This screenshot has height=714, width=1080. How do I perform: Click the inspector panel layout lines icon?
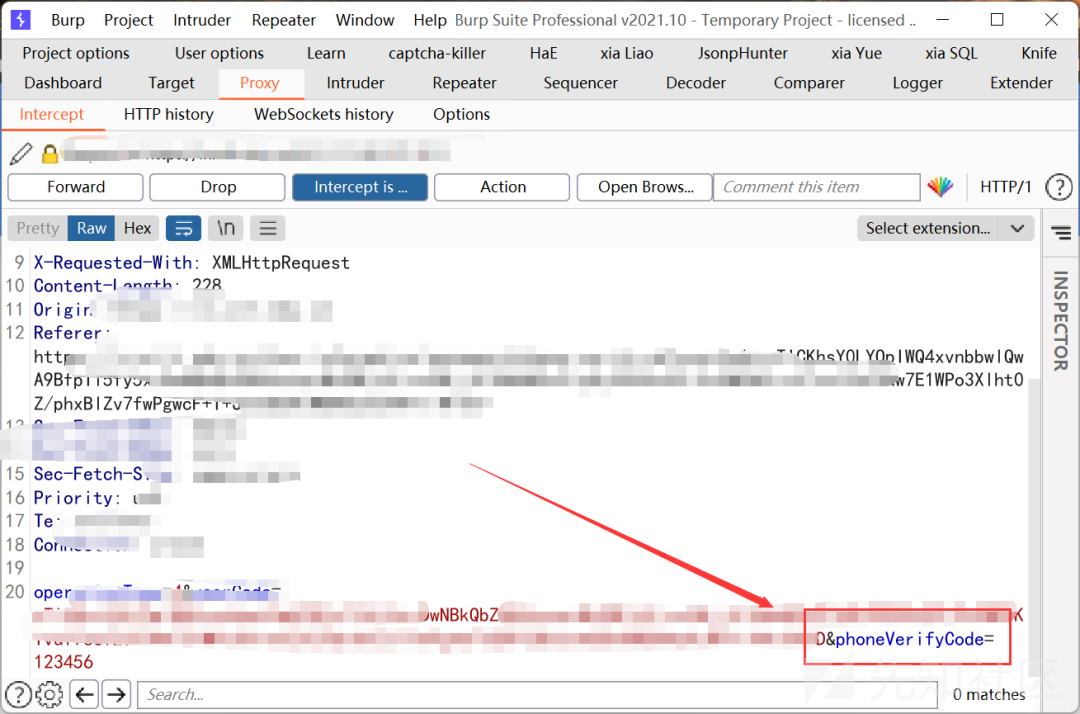[x=1061, y=233]
